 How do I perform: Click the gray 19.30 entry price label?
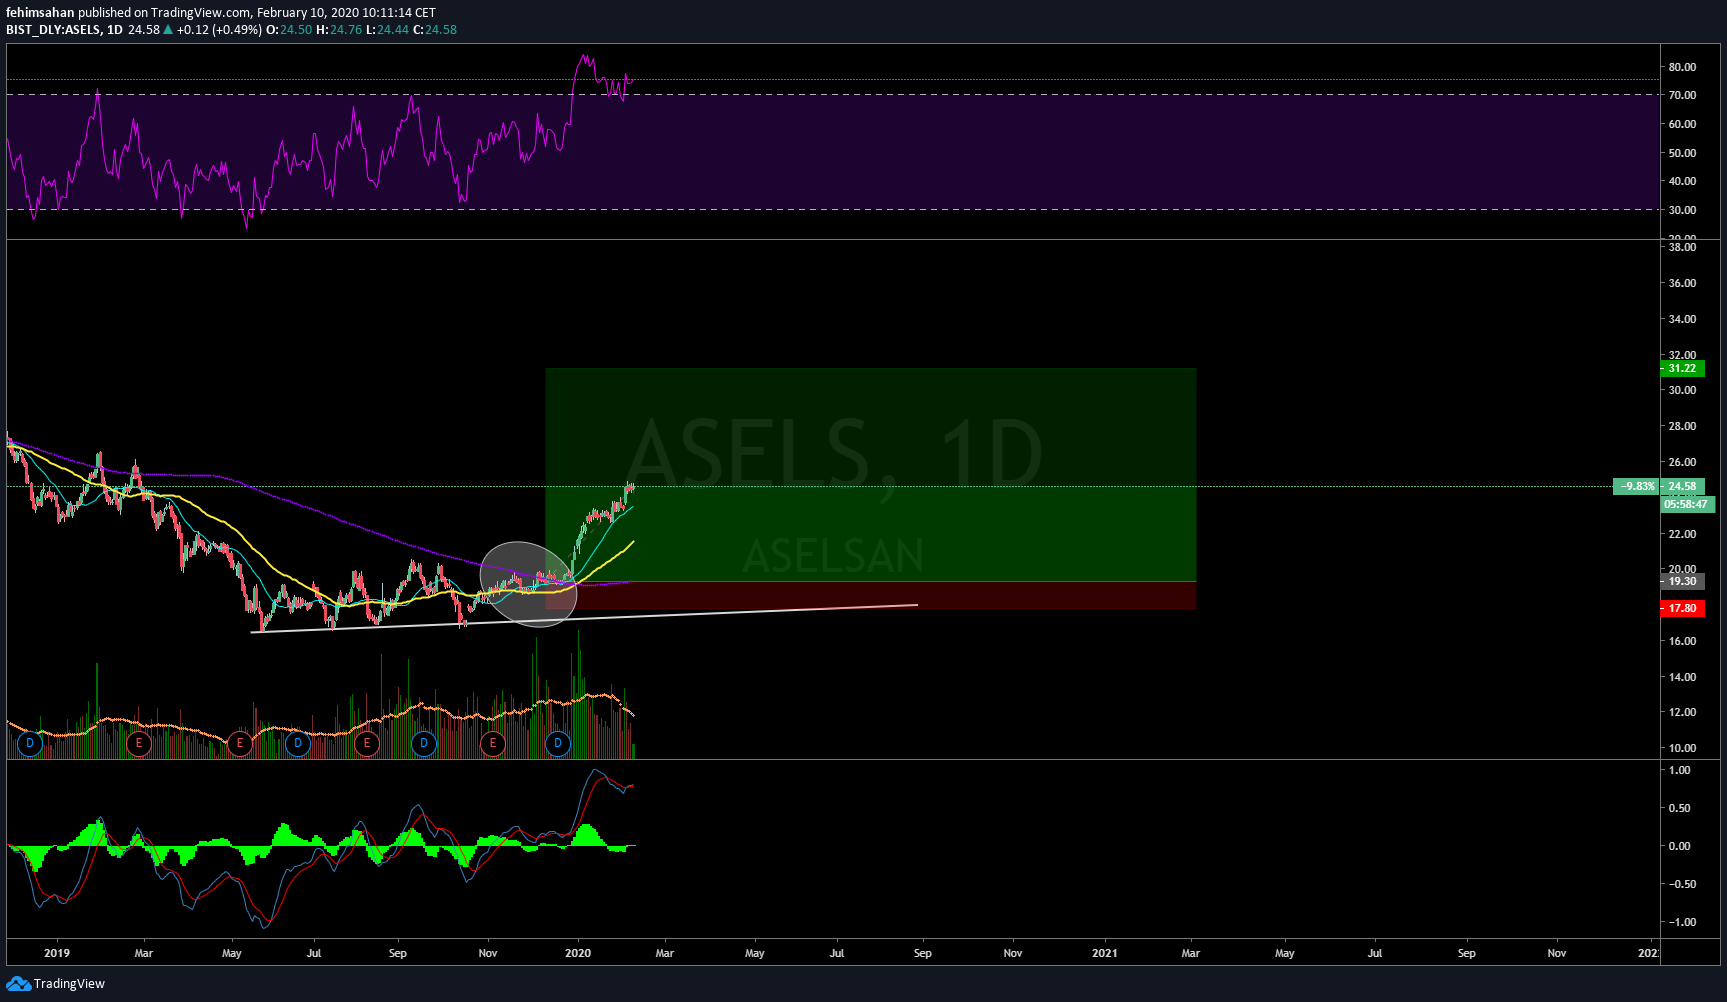tap(1682, 581)
